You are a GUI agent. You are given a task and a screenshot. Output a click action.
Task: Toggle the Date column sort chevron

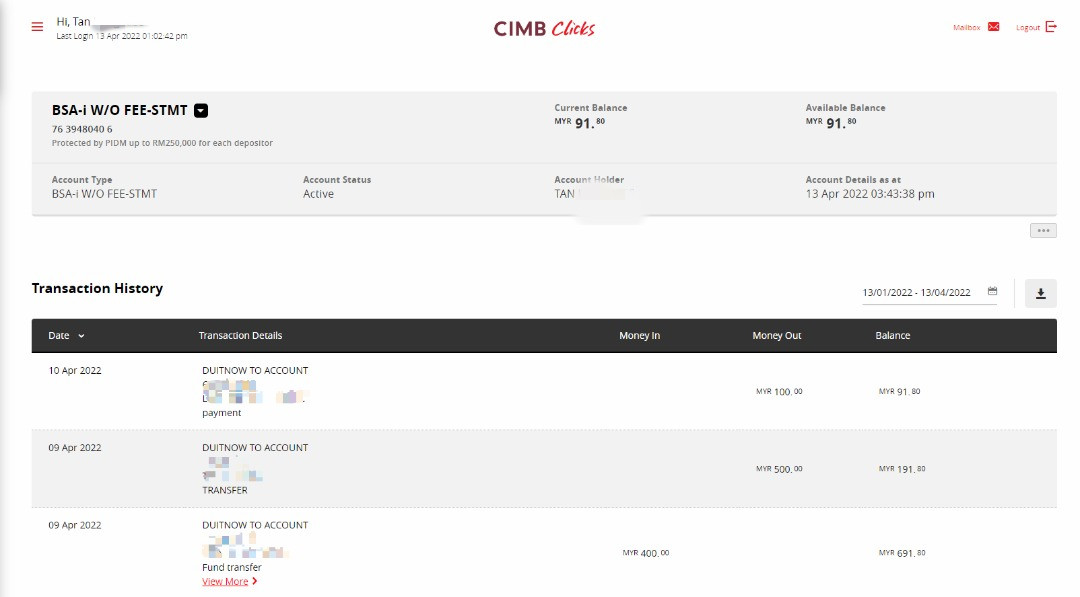click(x=81, y=336)
